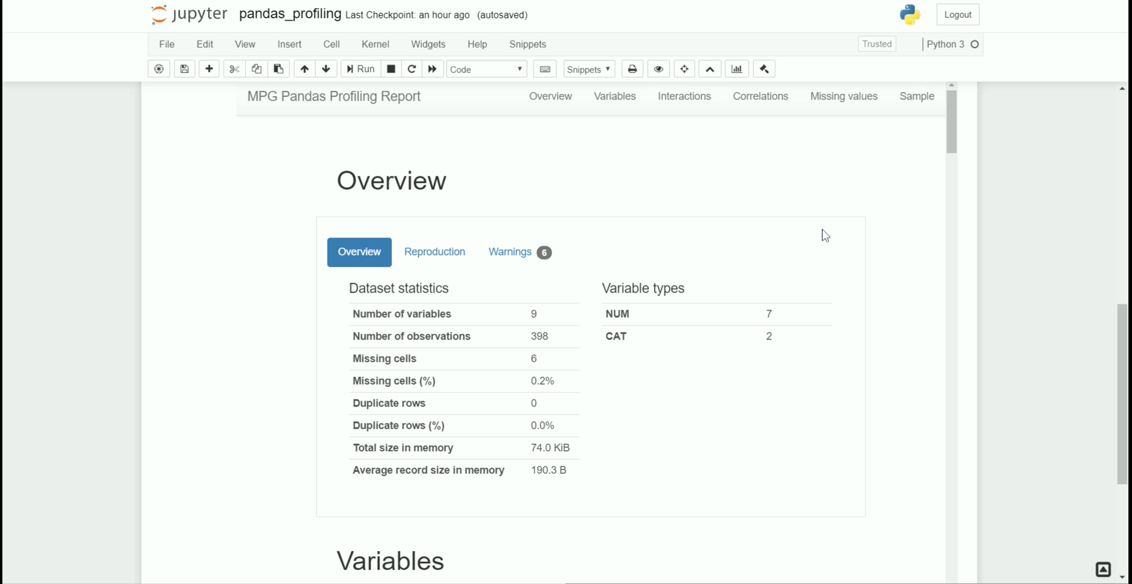Click the 'Last Checkpoint: an hour ago' text
1132x584 pixels.
[407, 15]
